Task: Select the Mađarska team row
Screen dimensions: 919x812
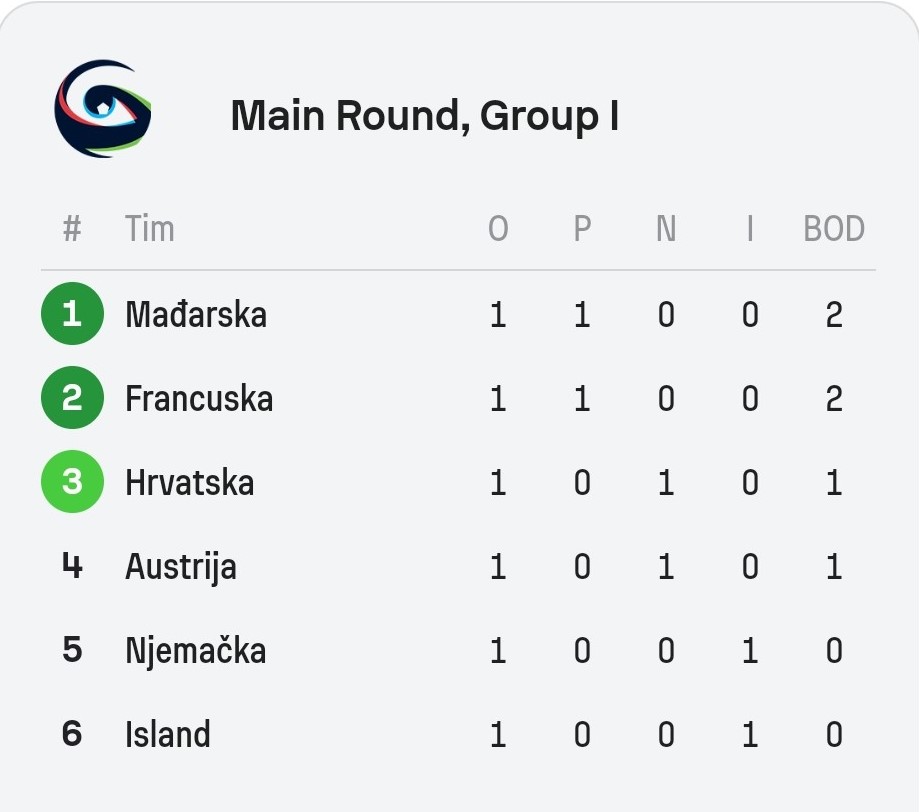Action: [x=458, y=314]
